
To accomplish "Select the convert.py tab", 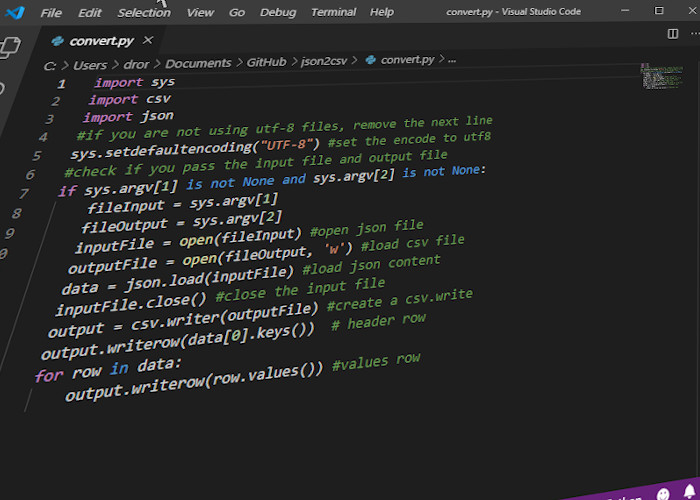I will (x=101, y=41).
